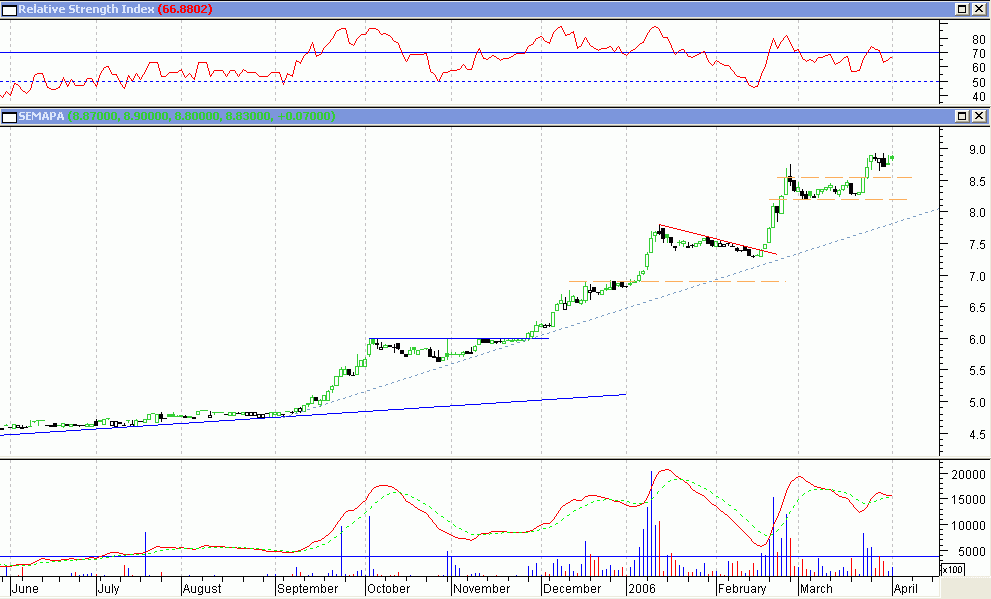This screenshot has height=599, width=991.
Task: Click the 2006 label on the date axis
Action: click(642, 588)
